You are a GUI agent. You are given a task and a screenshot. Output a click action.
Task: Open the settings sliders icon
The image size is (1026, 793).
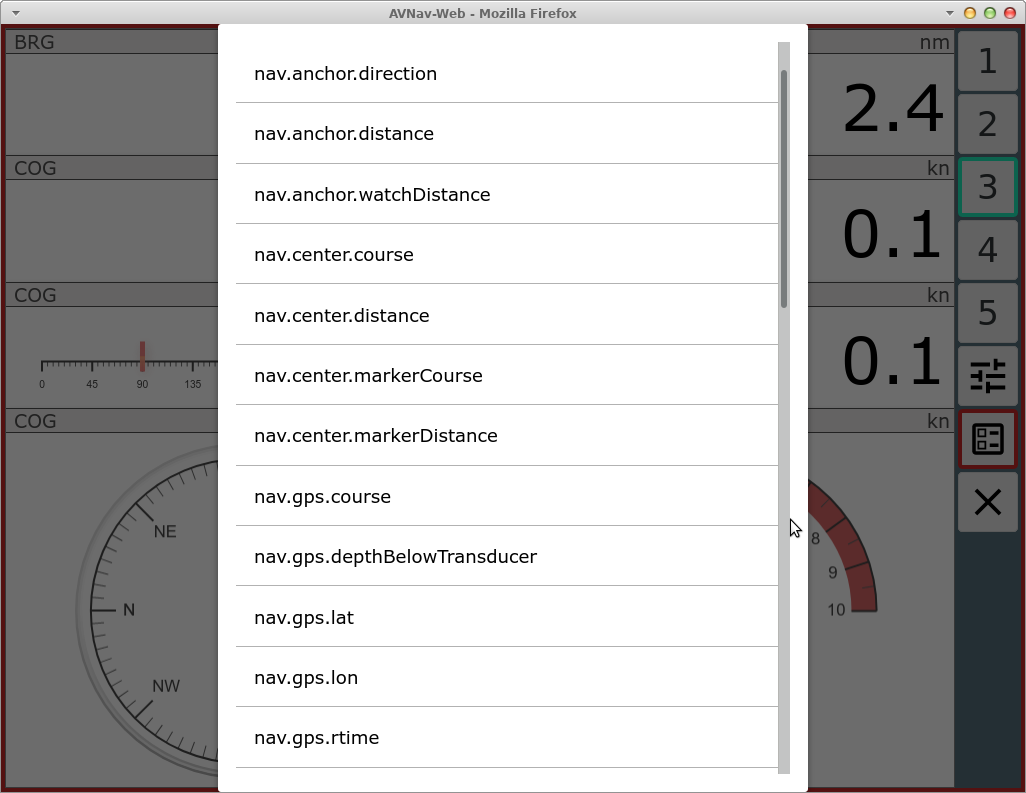(x=987, y=376)
